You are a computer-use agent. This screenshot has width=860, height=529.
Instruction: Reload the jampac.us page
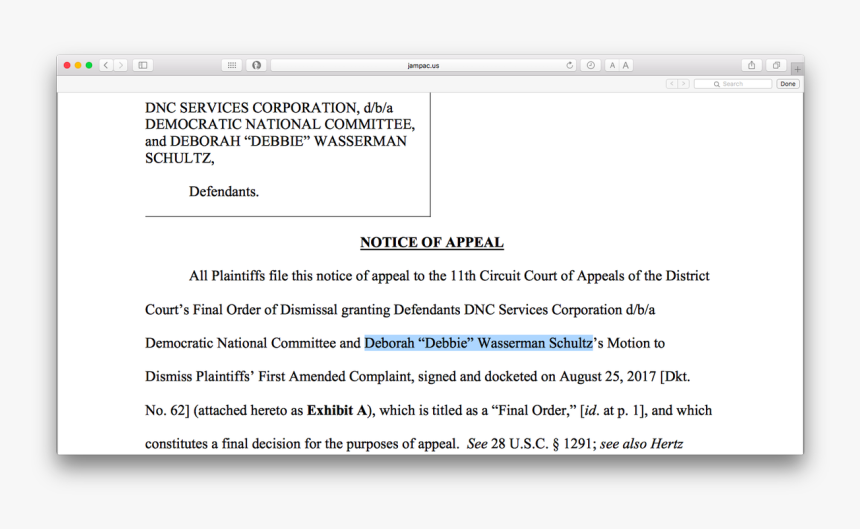569,65
